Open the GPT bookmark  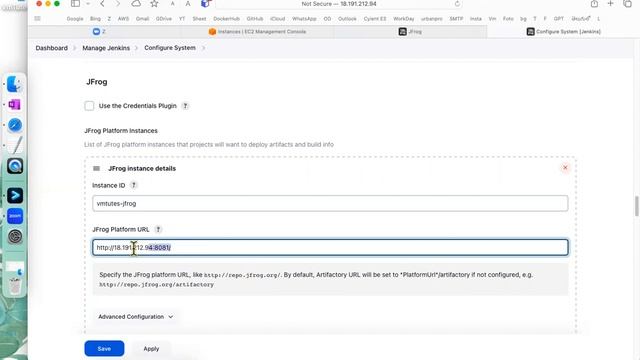(559, 19)
